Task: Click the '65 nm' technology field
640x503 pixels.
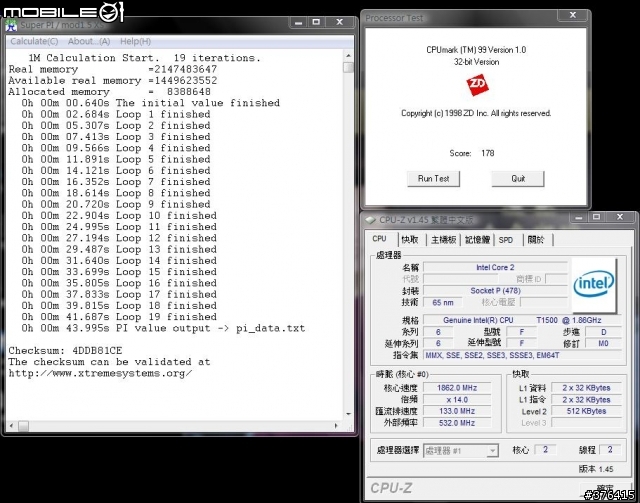Action: point(443,303)
